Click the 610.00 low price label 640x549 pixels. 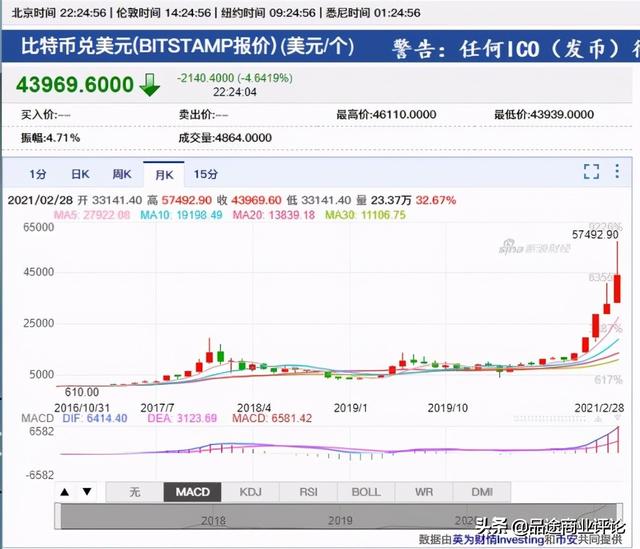click(x=82, y=392)
